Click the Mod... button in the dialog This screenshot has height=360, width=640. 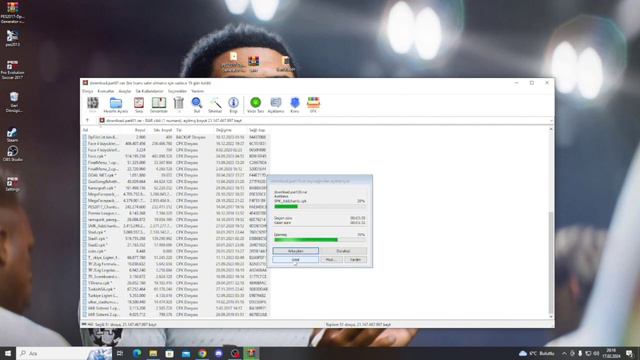(x=331, y=260)
